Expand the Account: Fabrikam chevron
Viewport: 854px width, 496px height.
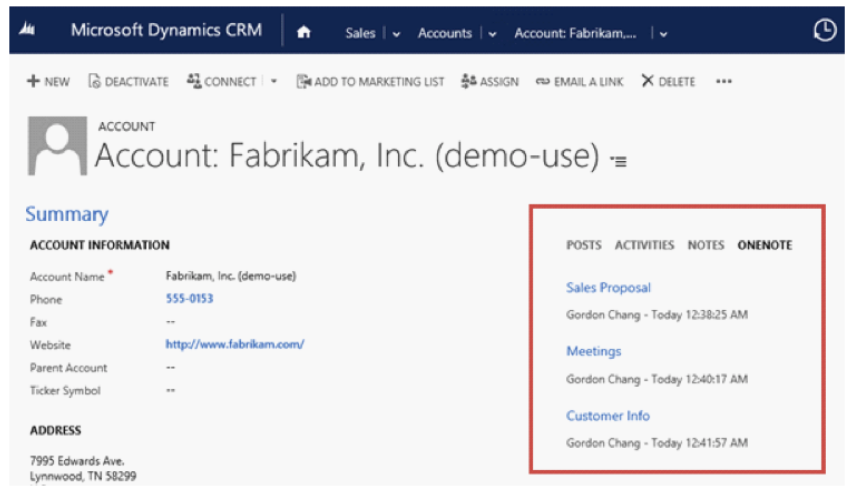pos(663,34)
